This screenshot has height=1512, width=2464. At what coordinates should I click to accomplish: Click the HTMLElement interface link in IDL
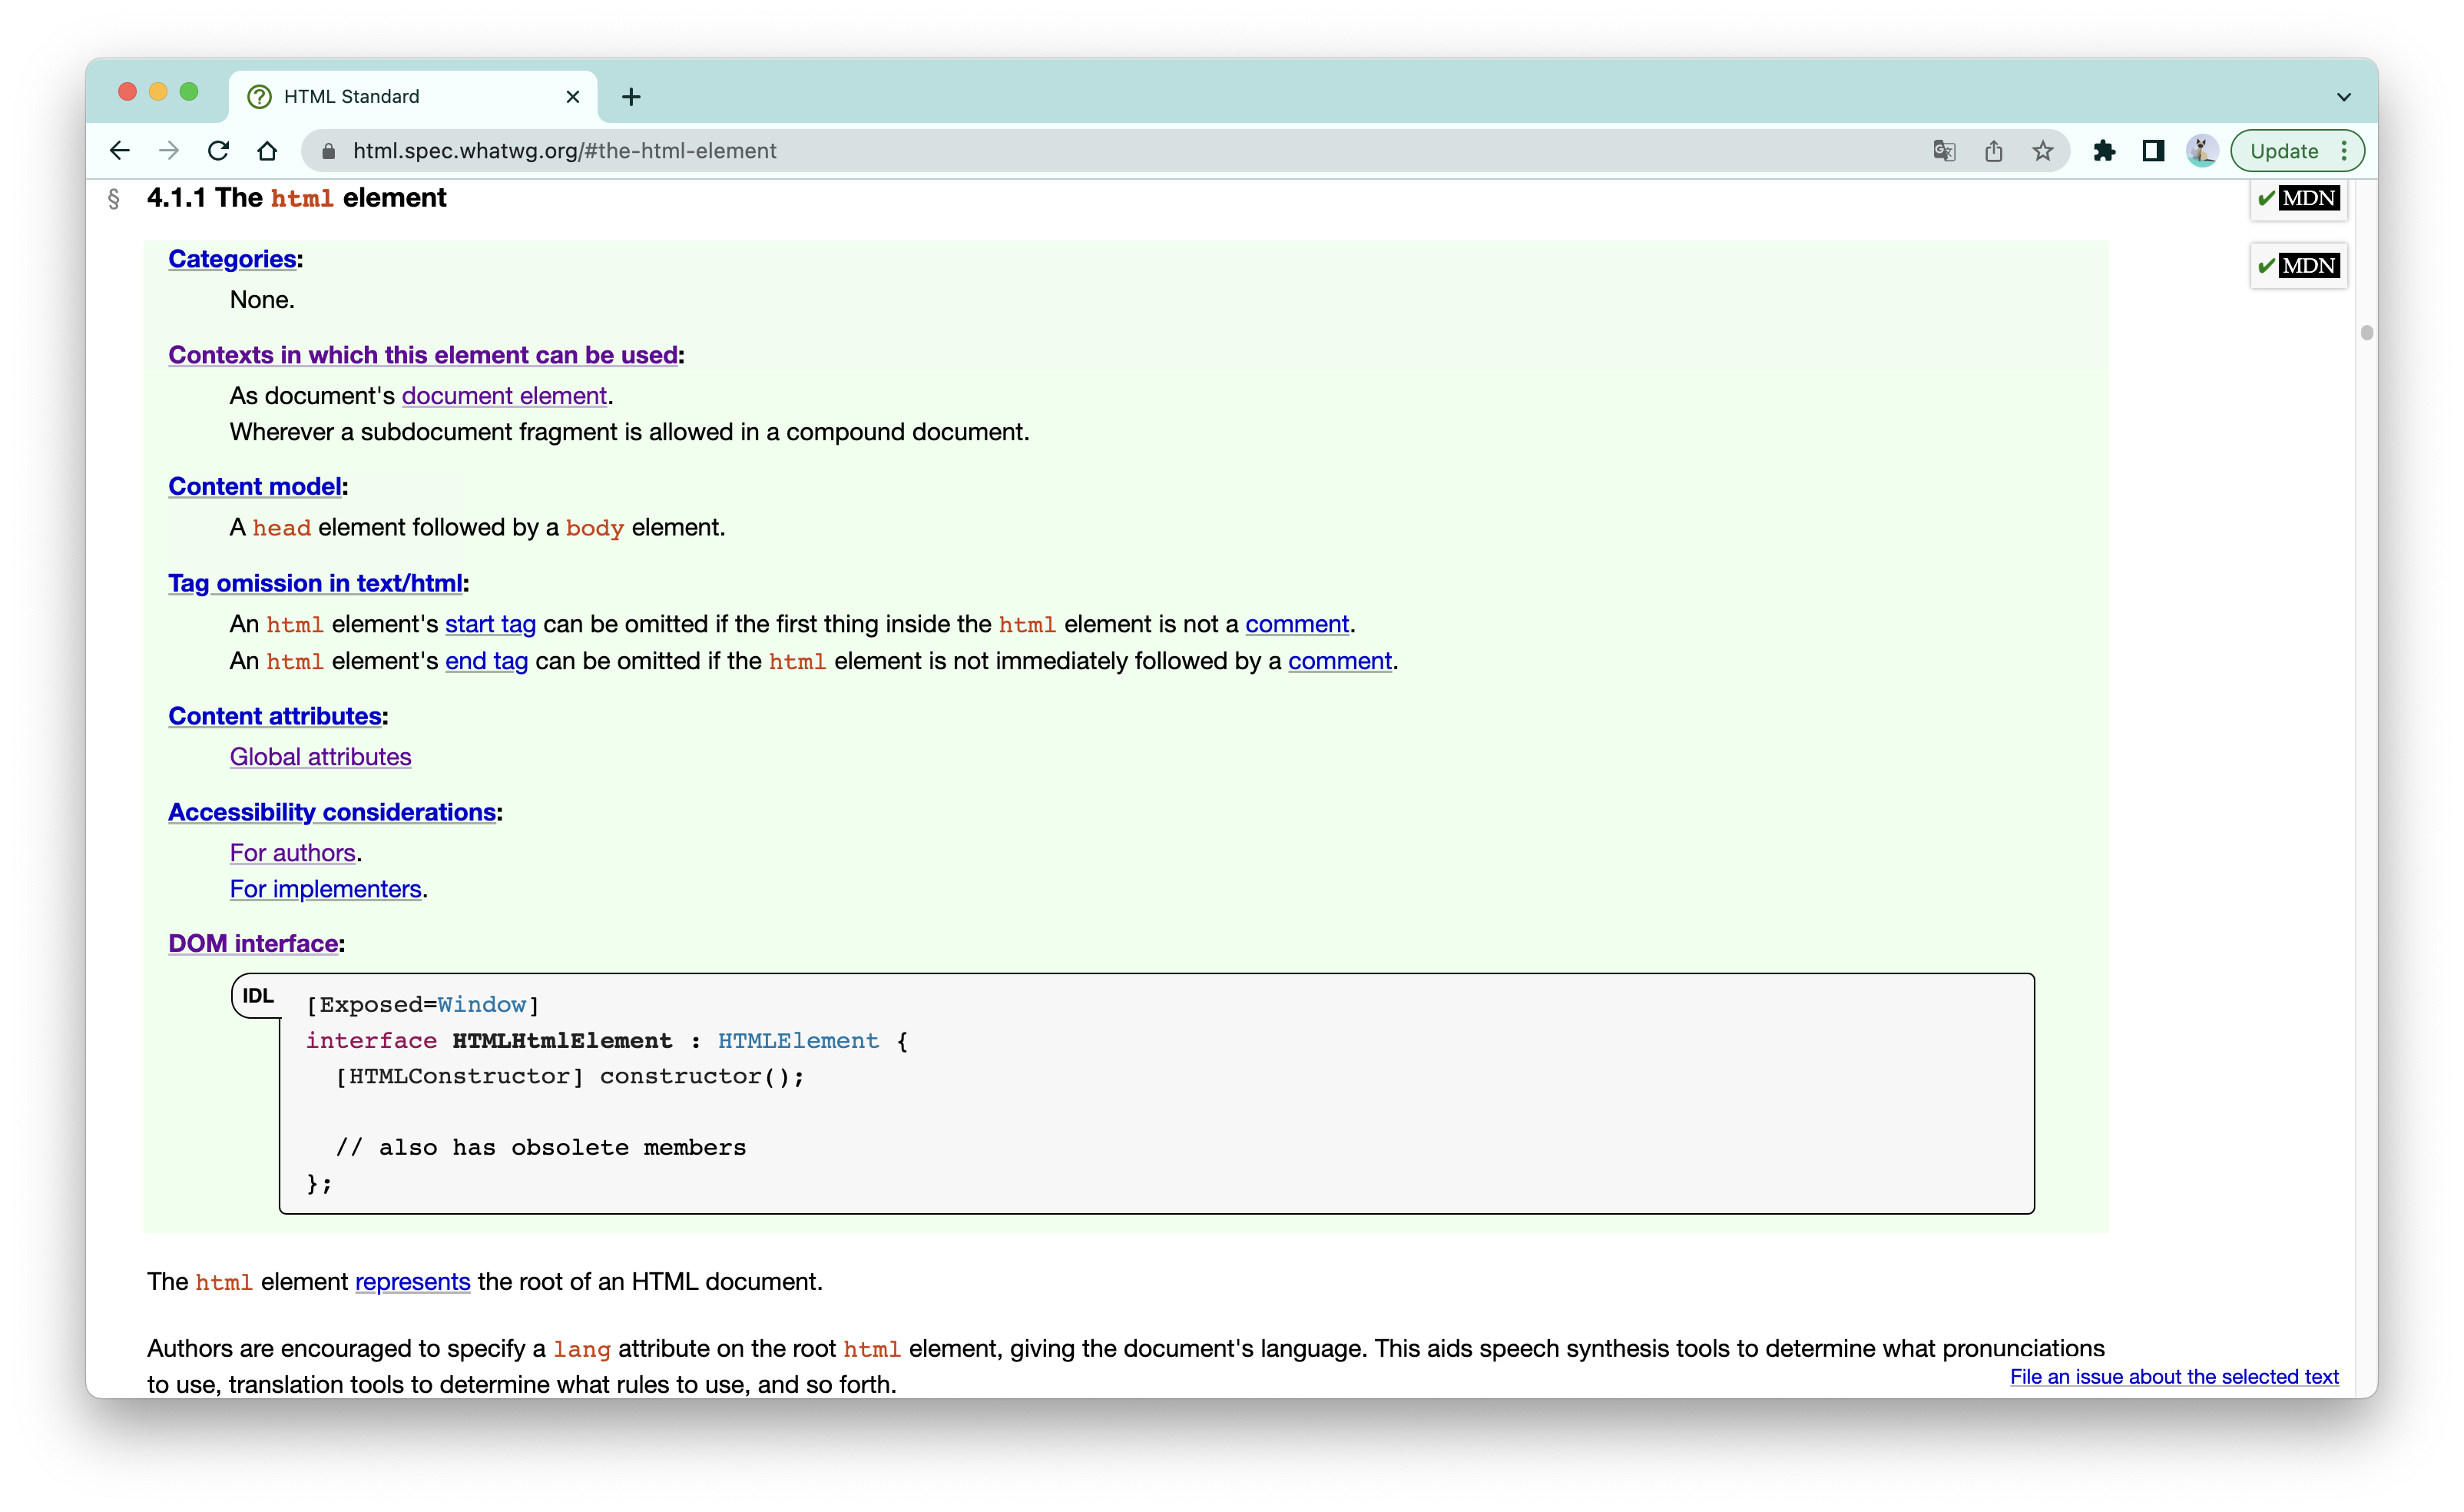point(798,1041)
